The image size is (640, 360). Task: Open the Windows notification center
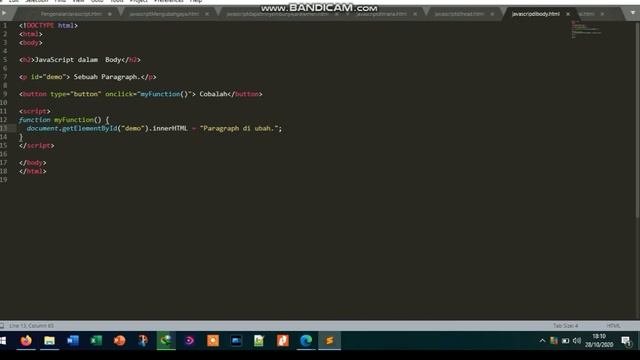(x=626, y=340)
